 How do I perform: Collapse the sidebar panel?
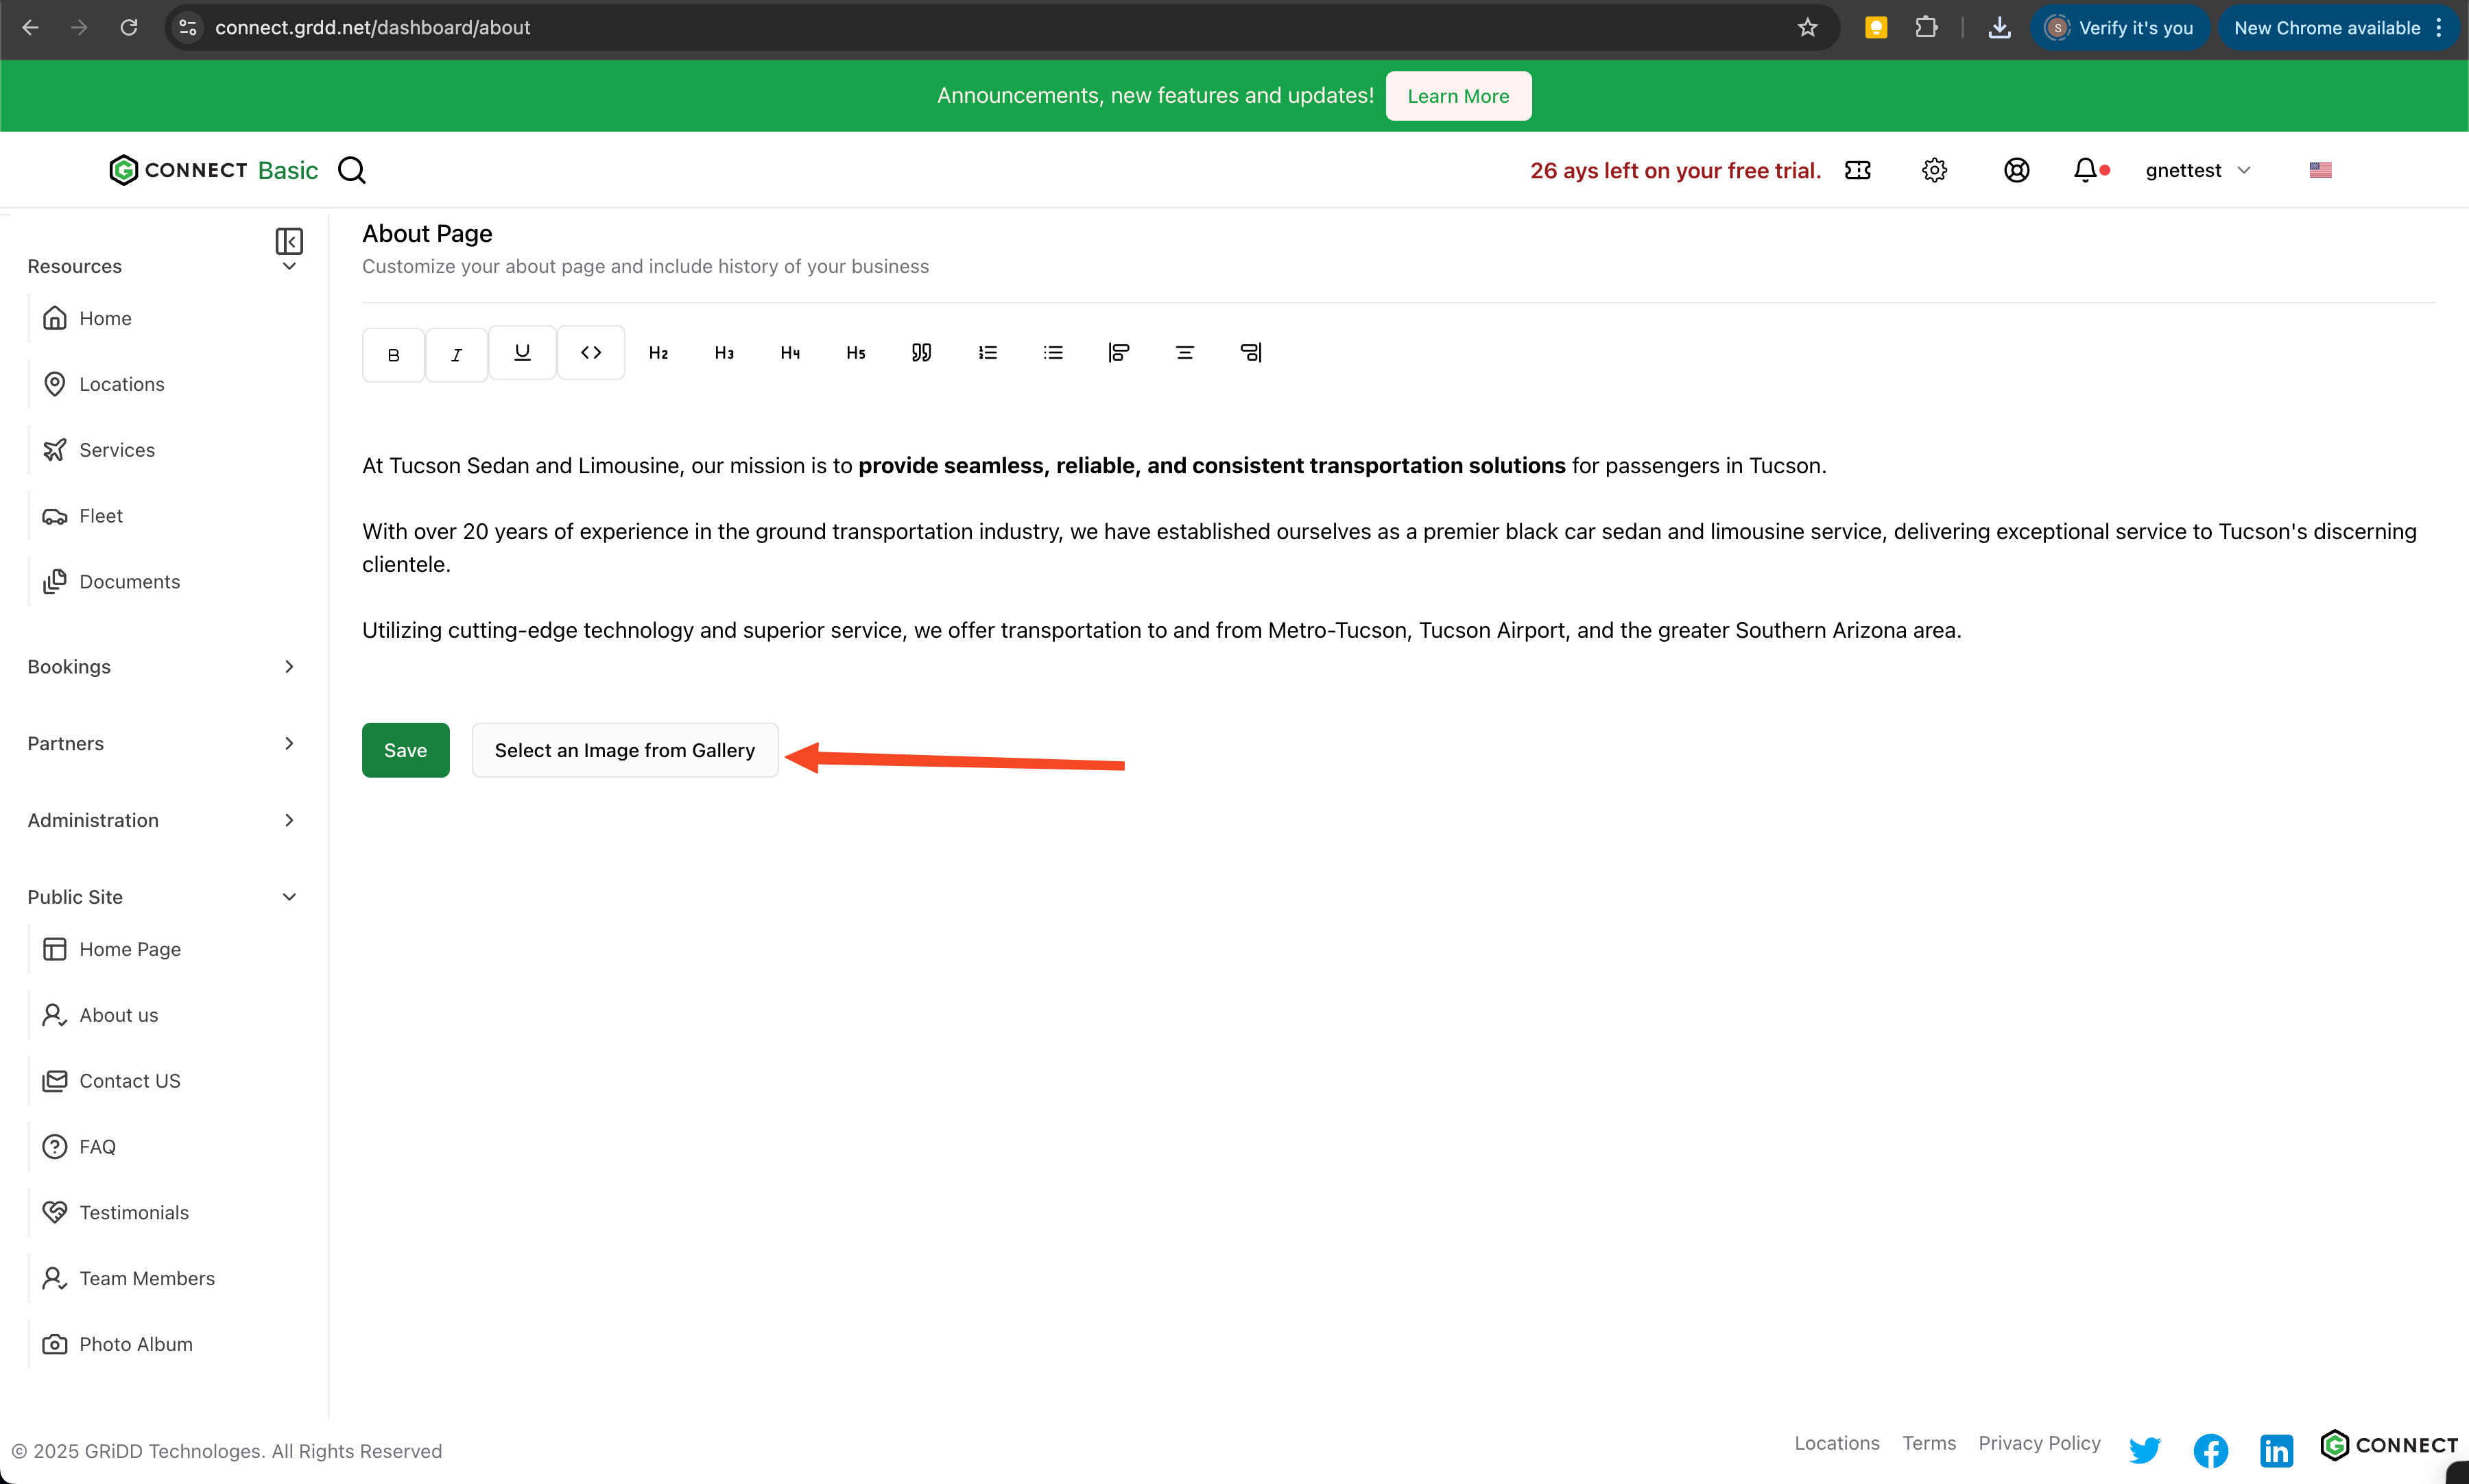click(x=289, y=241)
